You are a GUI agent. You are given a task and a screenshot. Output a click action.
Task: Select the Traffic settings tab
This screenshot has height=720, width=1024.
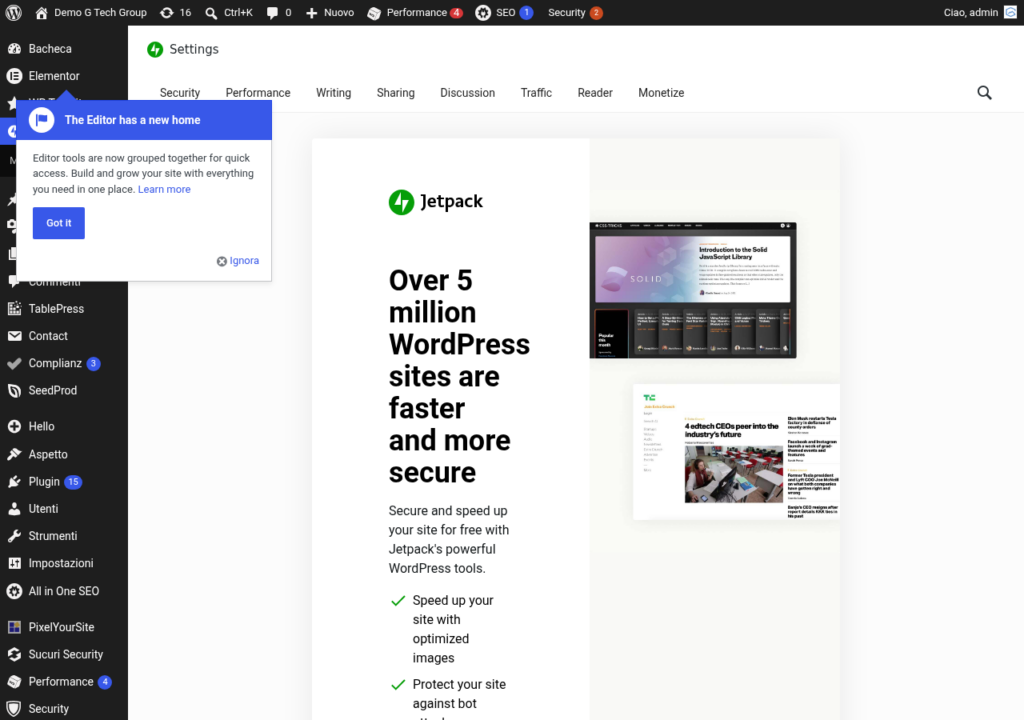(536, 93)
